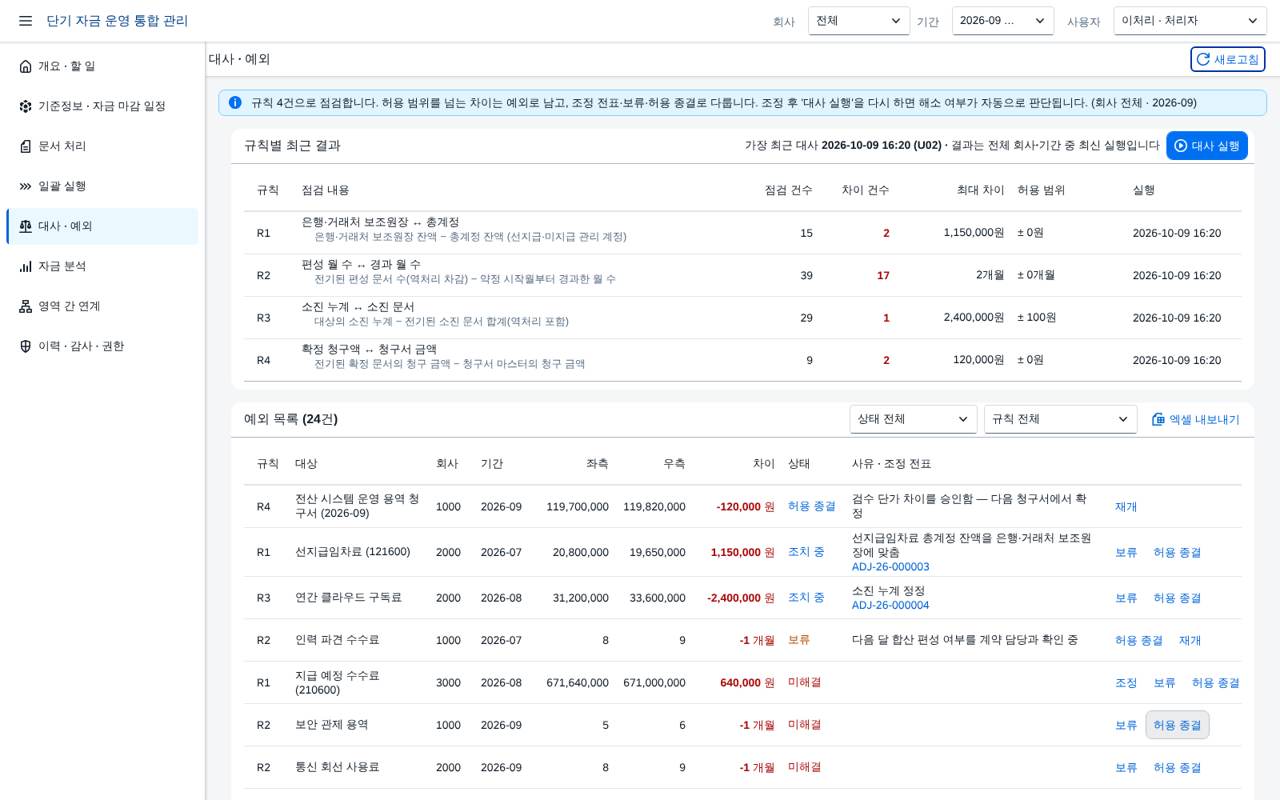Screen dimensions: 1280x800
Task: Click the 대사 실행 button
Action: tap(1207, 146)
